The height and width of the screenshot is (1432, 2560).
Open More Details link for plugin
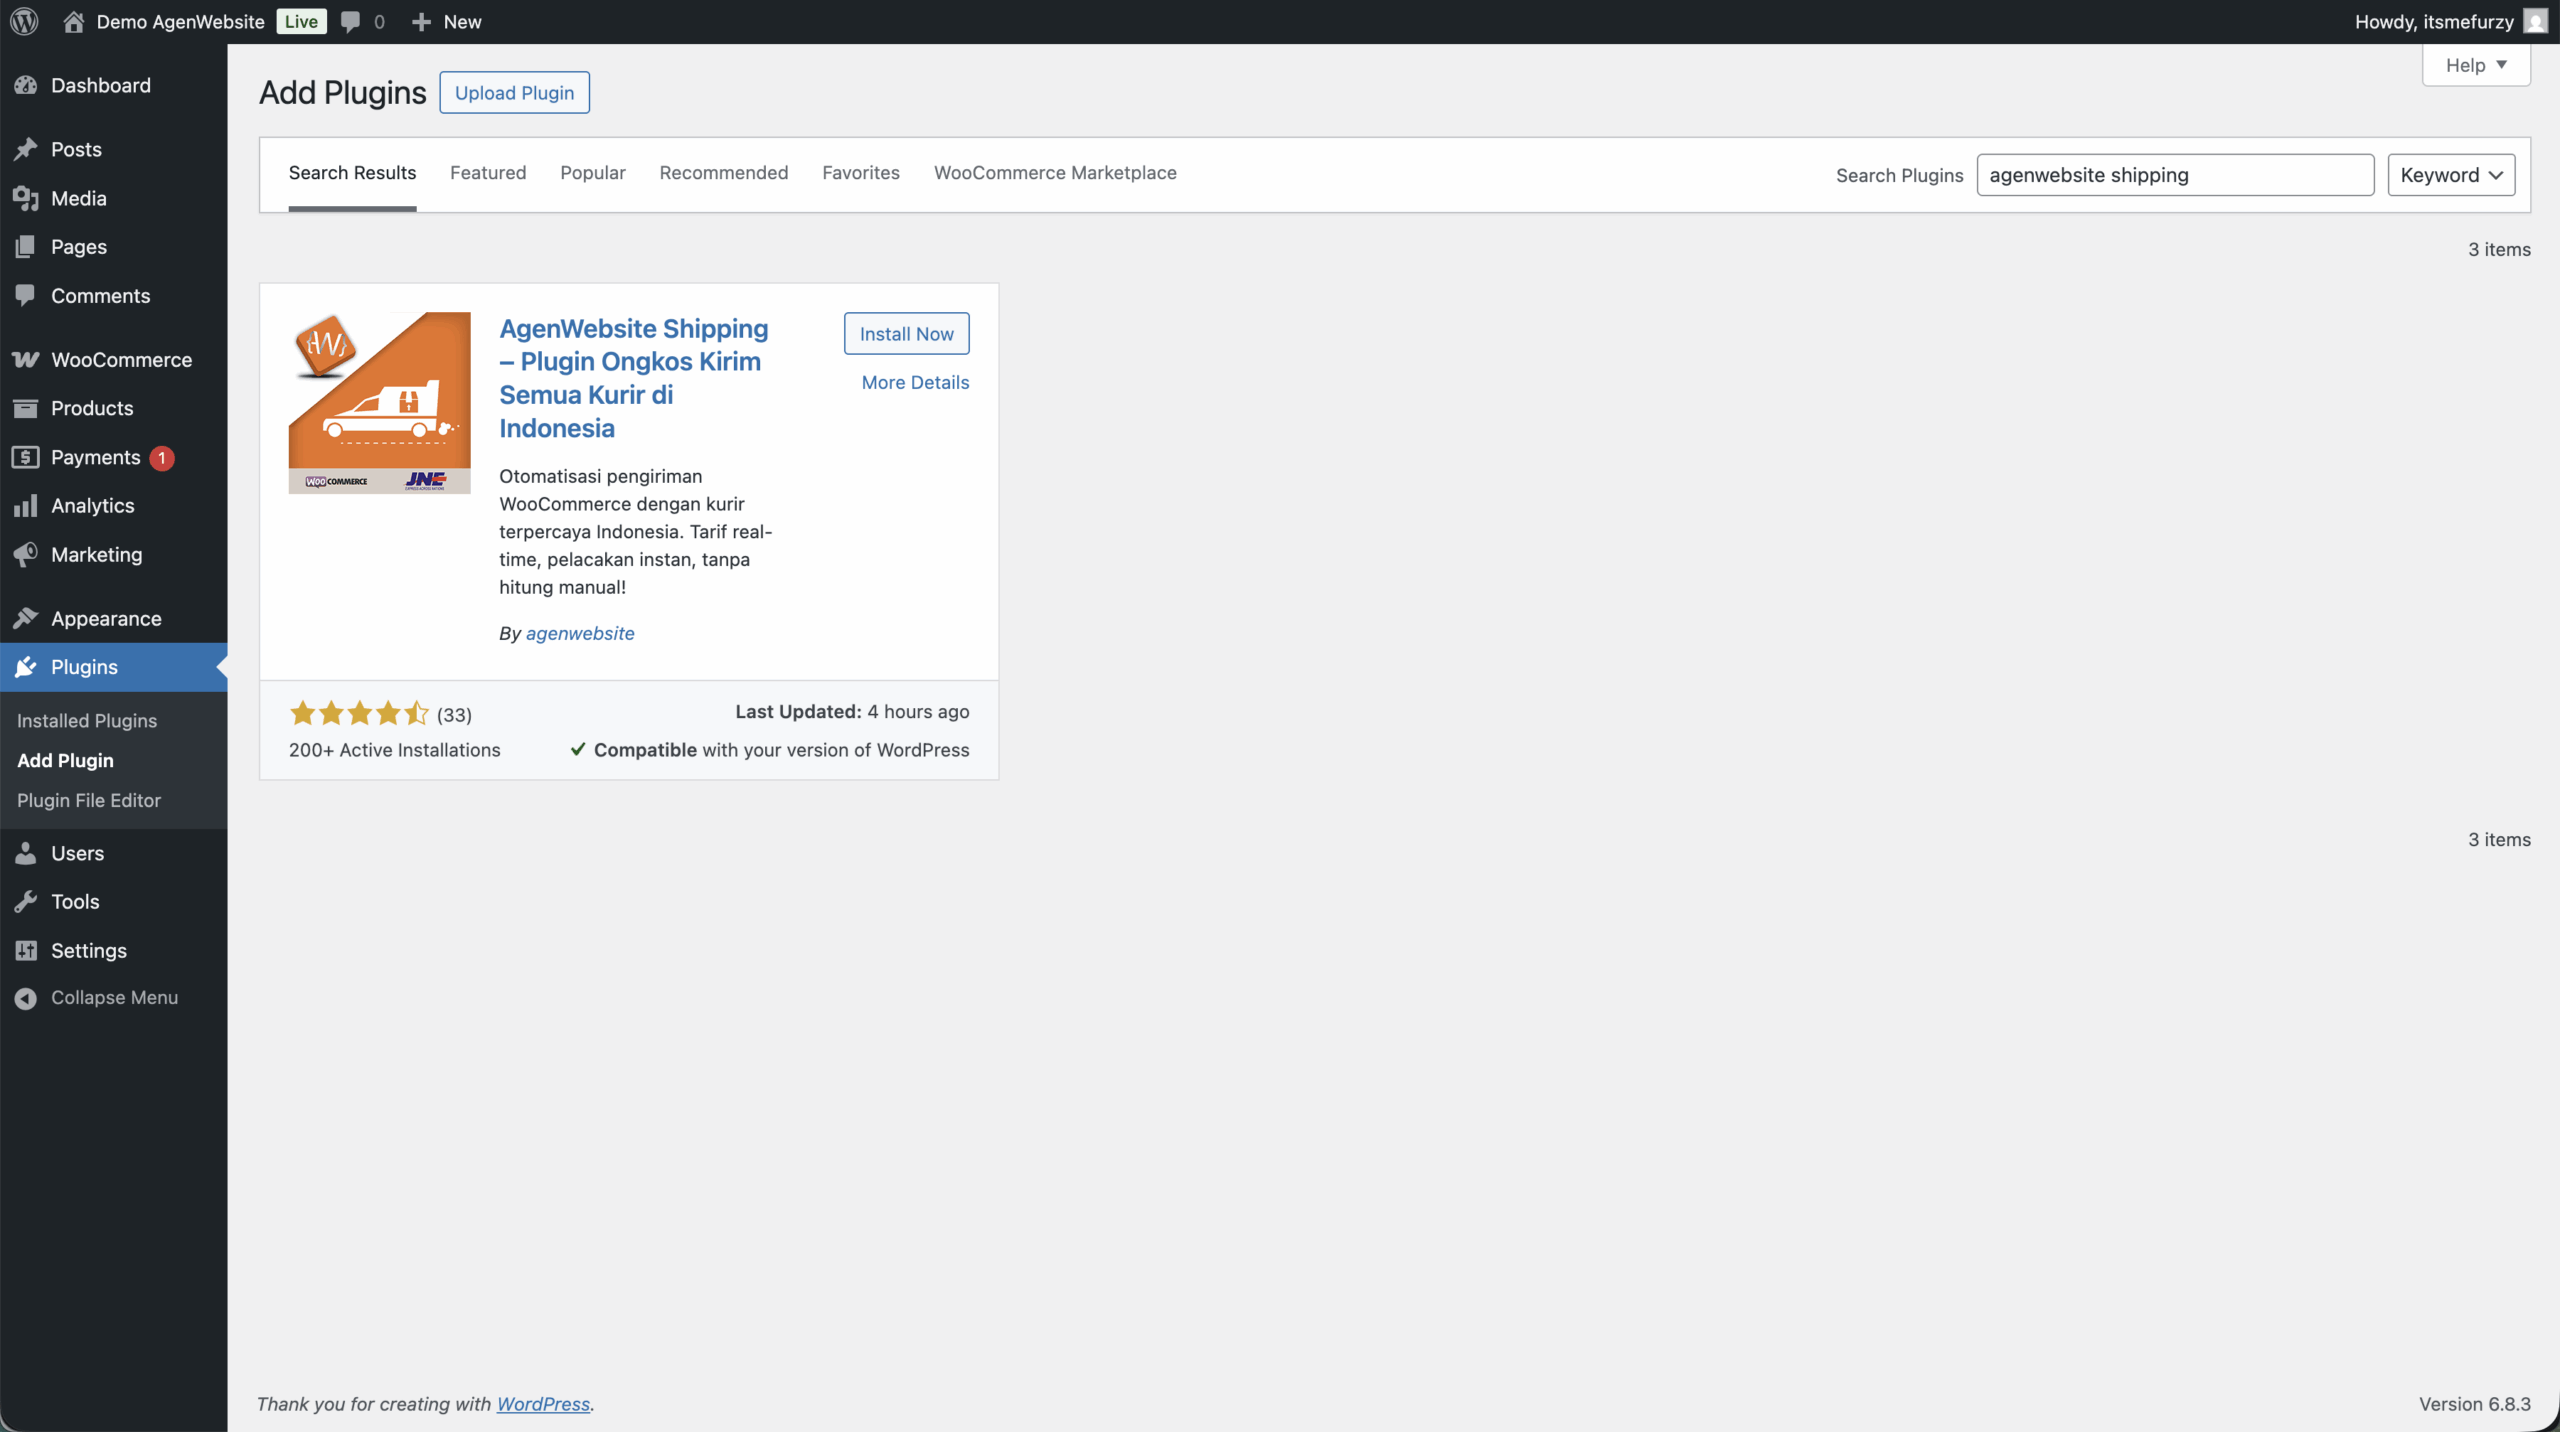click(x=915, y=382)
